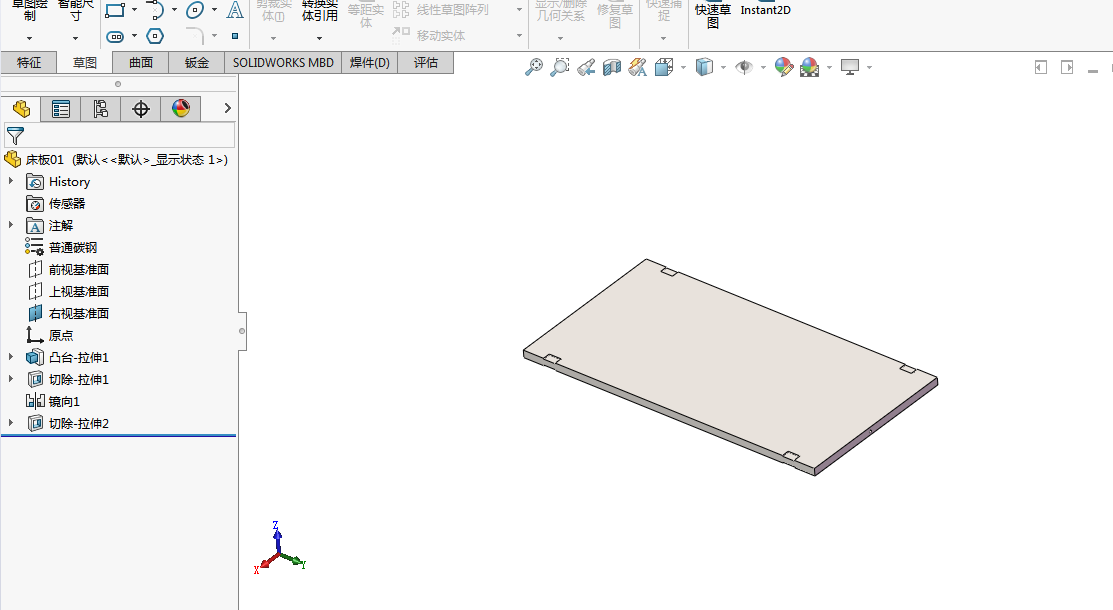The image size is (1113, 610).
Task: Click Zoom to Area icon
Action: pyautogui.click(x=560, y=67)
